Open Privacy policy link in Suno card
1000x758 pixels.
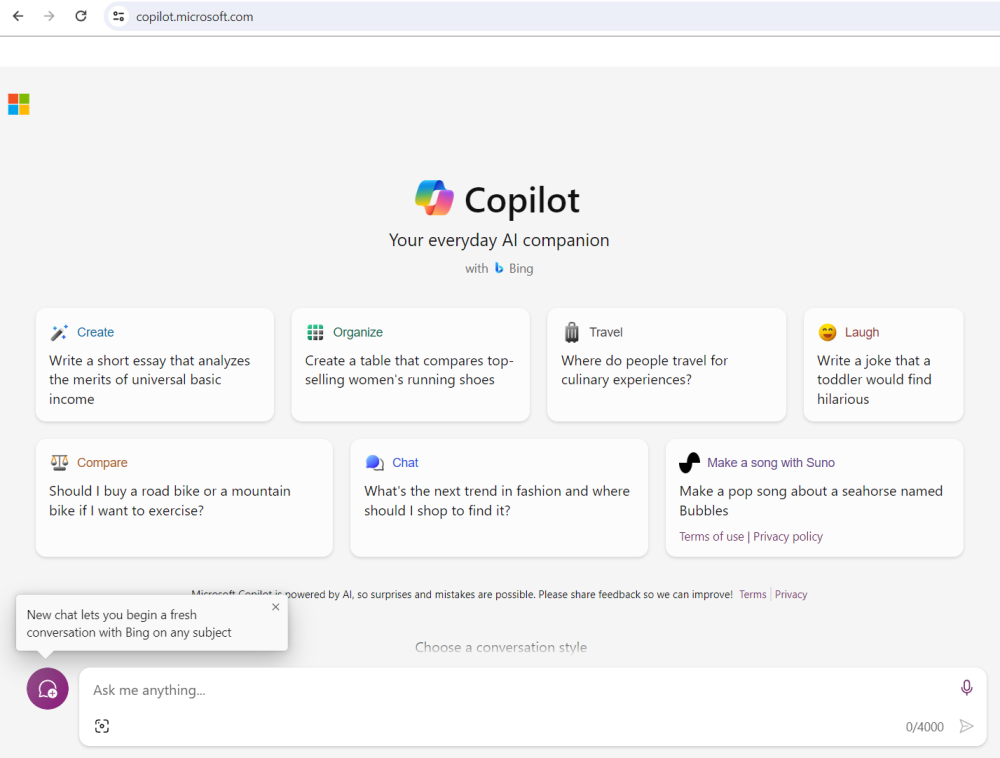pyautogui.click(x=788, y=537)
